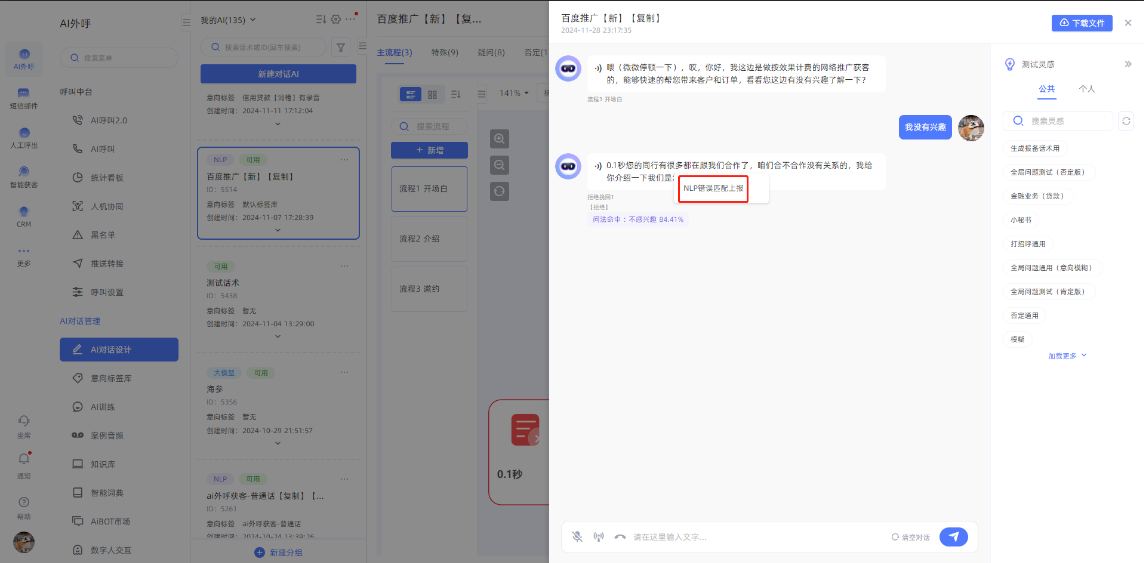Open the 141% zoom level dropdown
The image size is (1144, 563).
pyautogui.click(x=514, y=93)
